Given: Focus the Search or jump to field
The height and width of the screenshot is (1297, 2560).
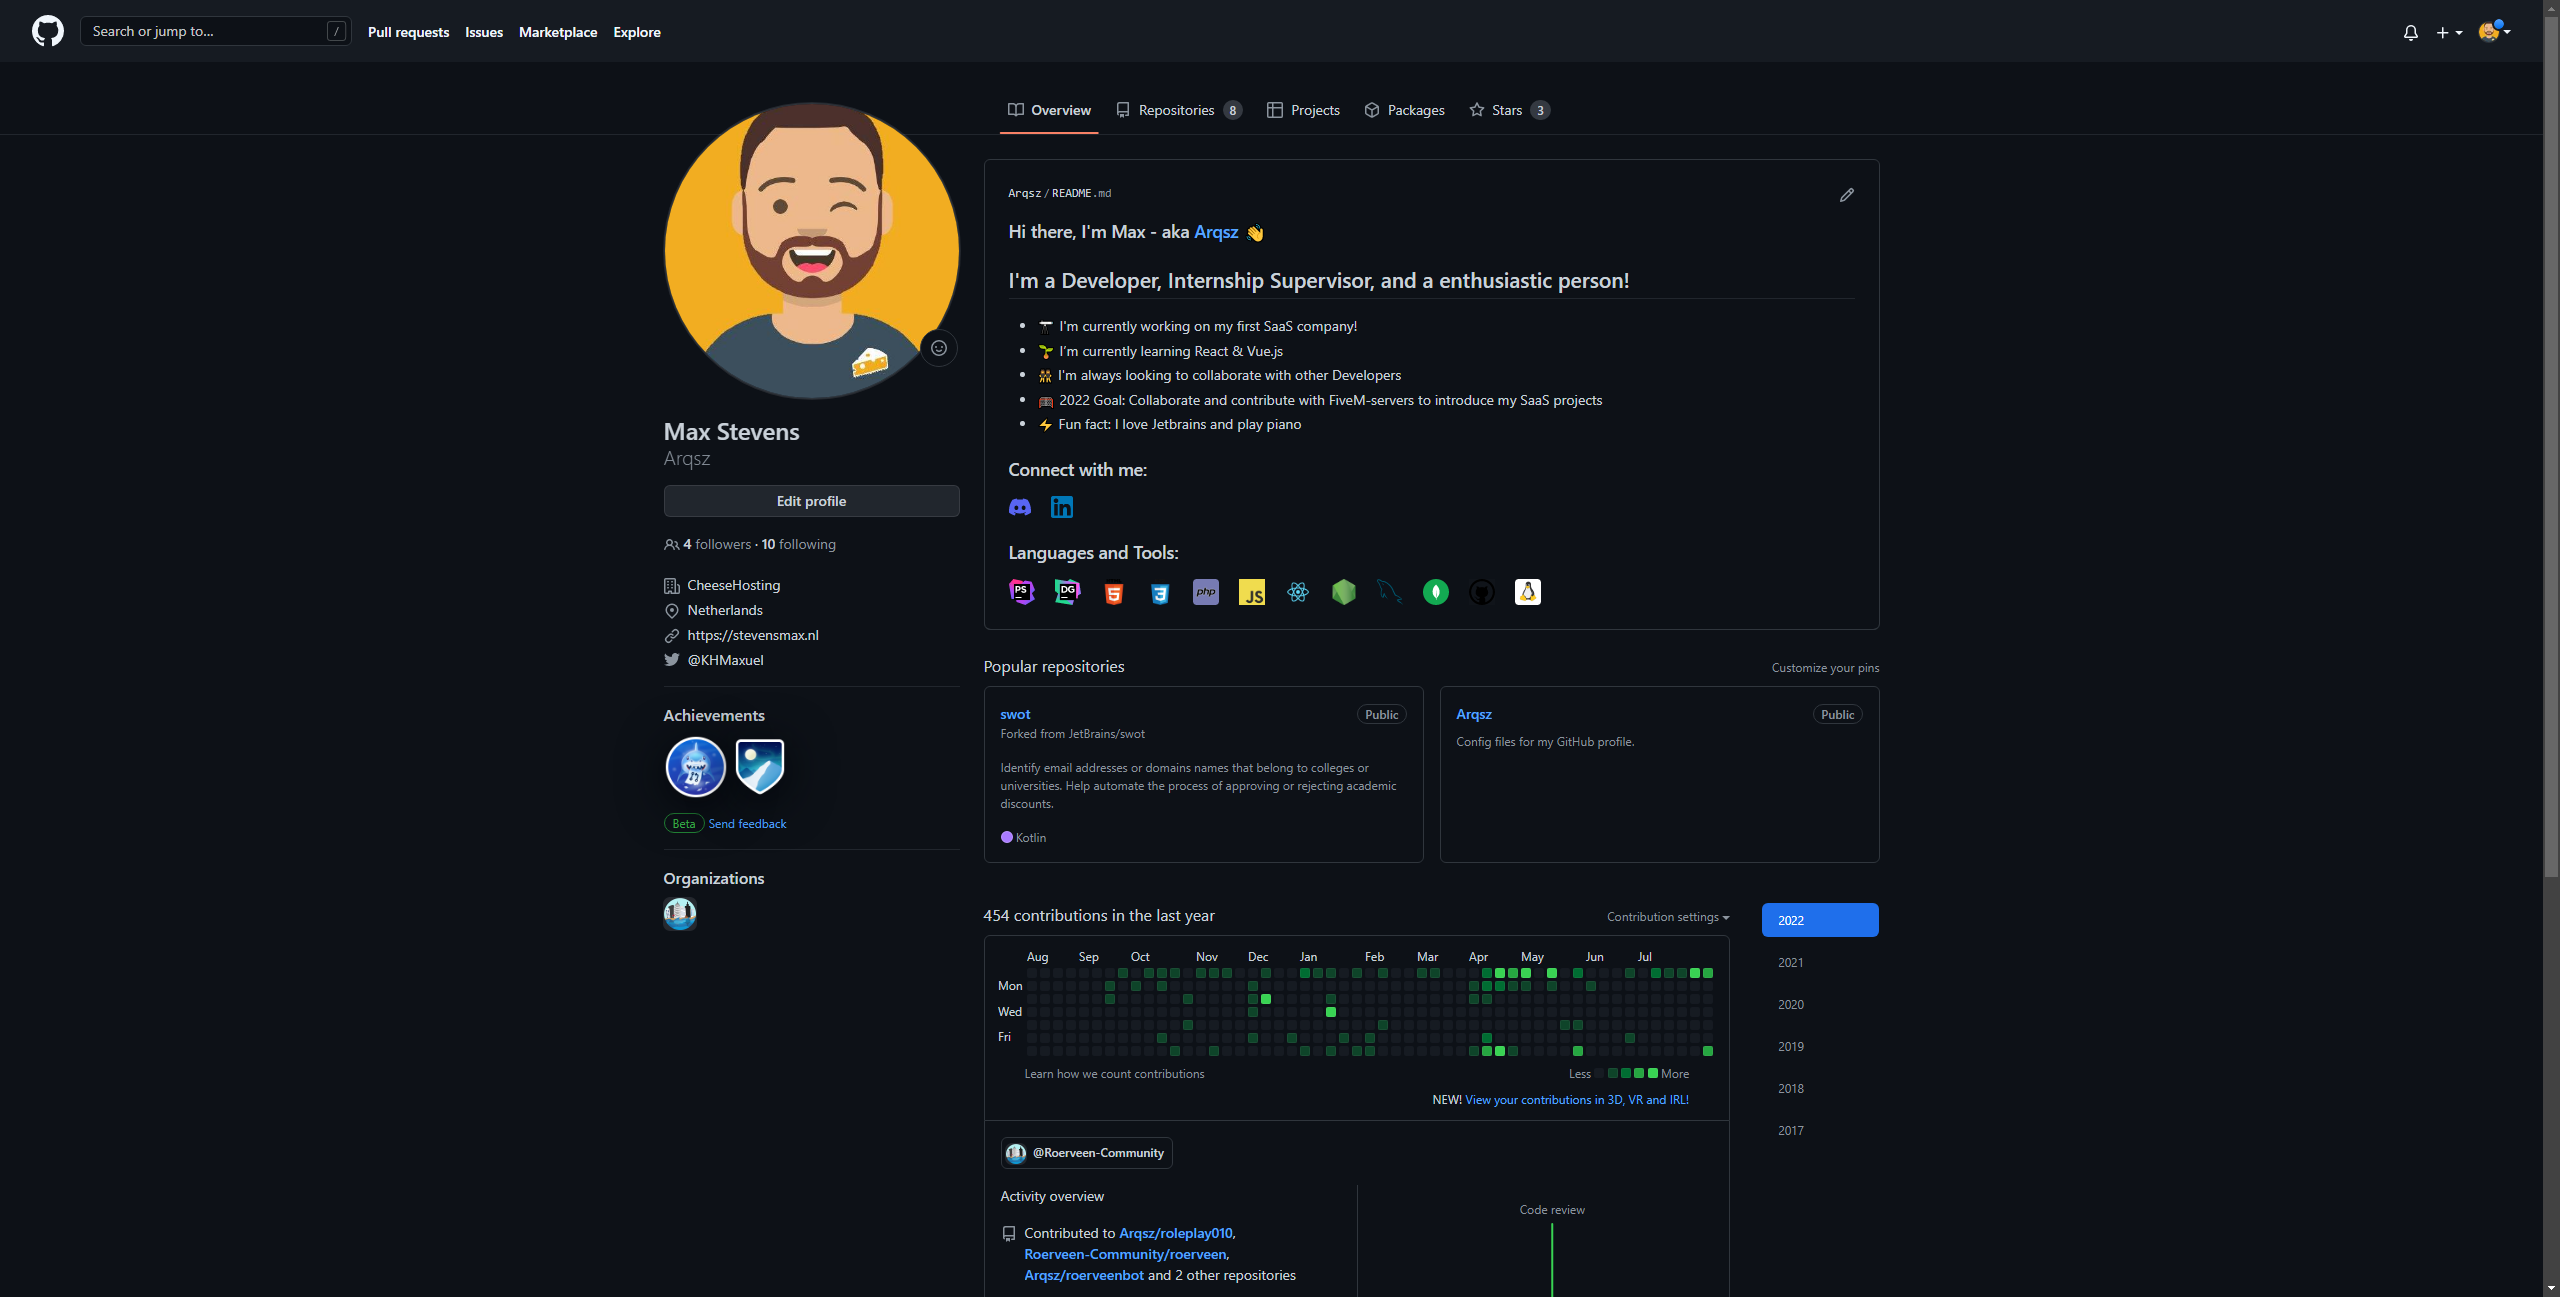Looking at the screenshot, I should point(206,31).
